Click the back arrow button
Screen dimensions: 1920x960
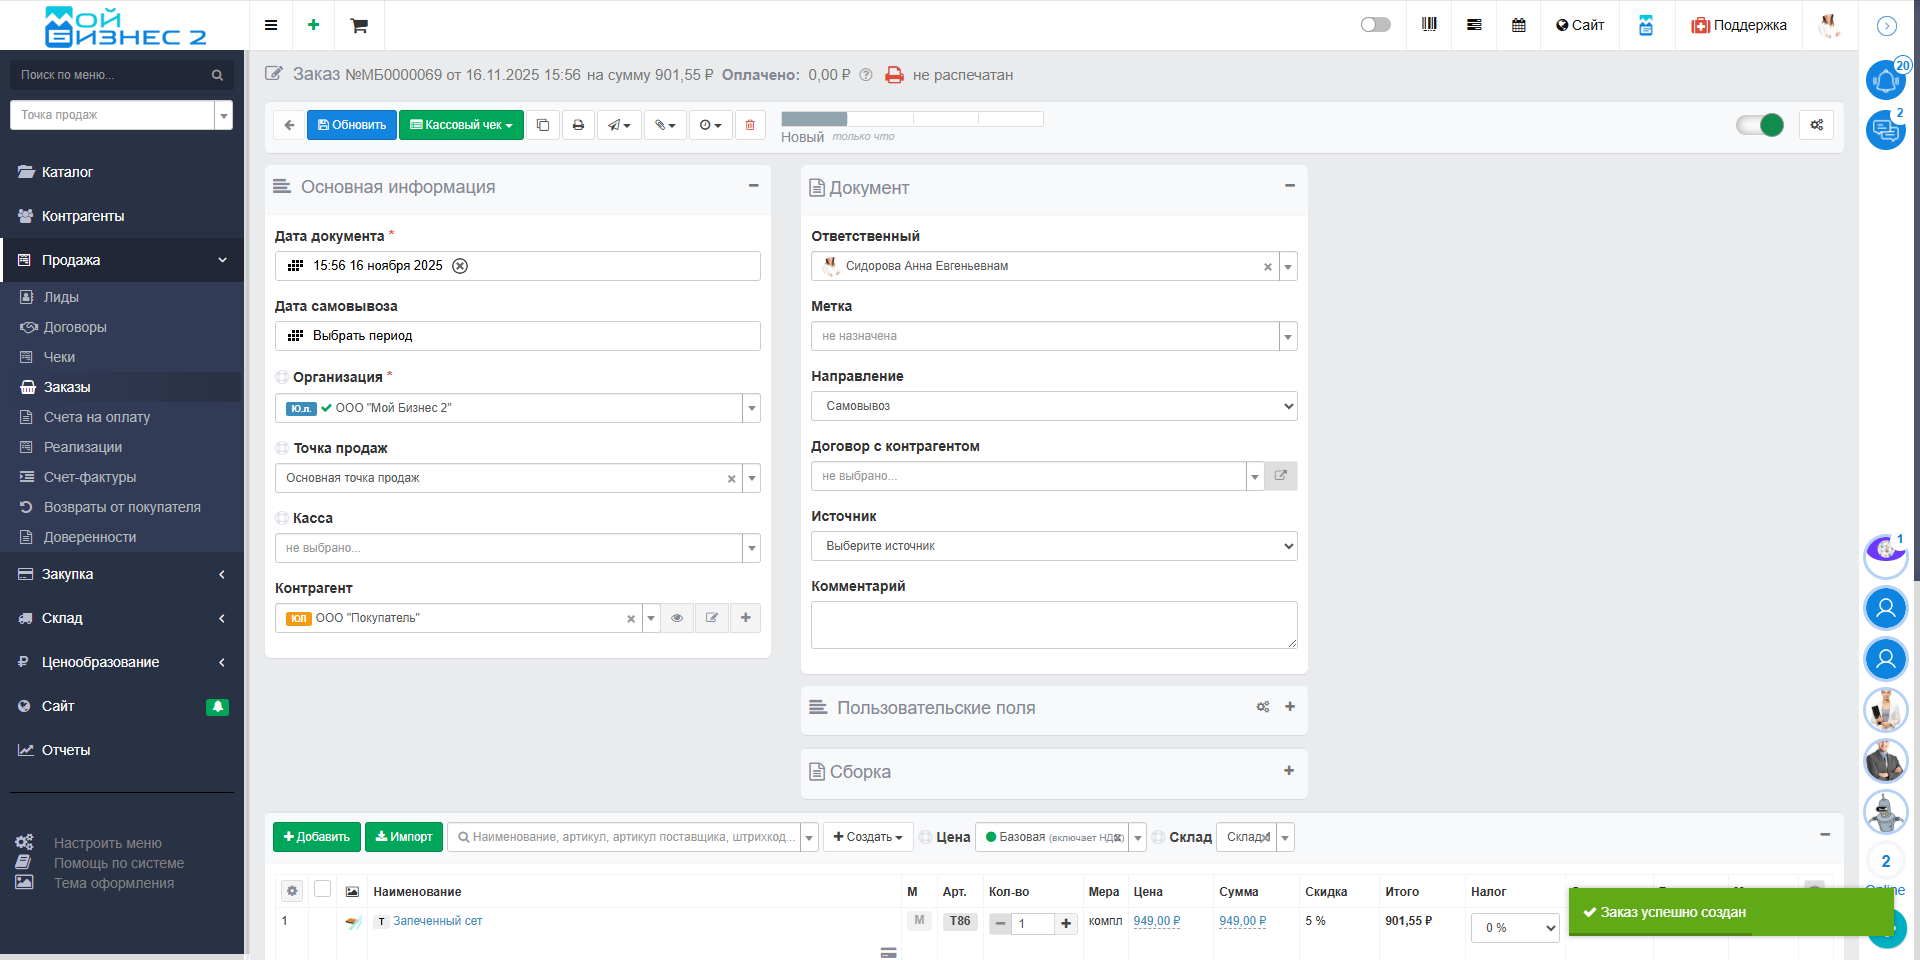(x=289, y=125)
